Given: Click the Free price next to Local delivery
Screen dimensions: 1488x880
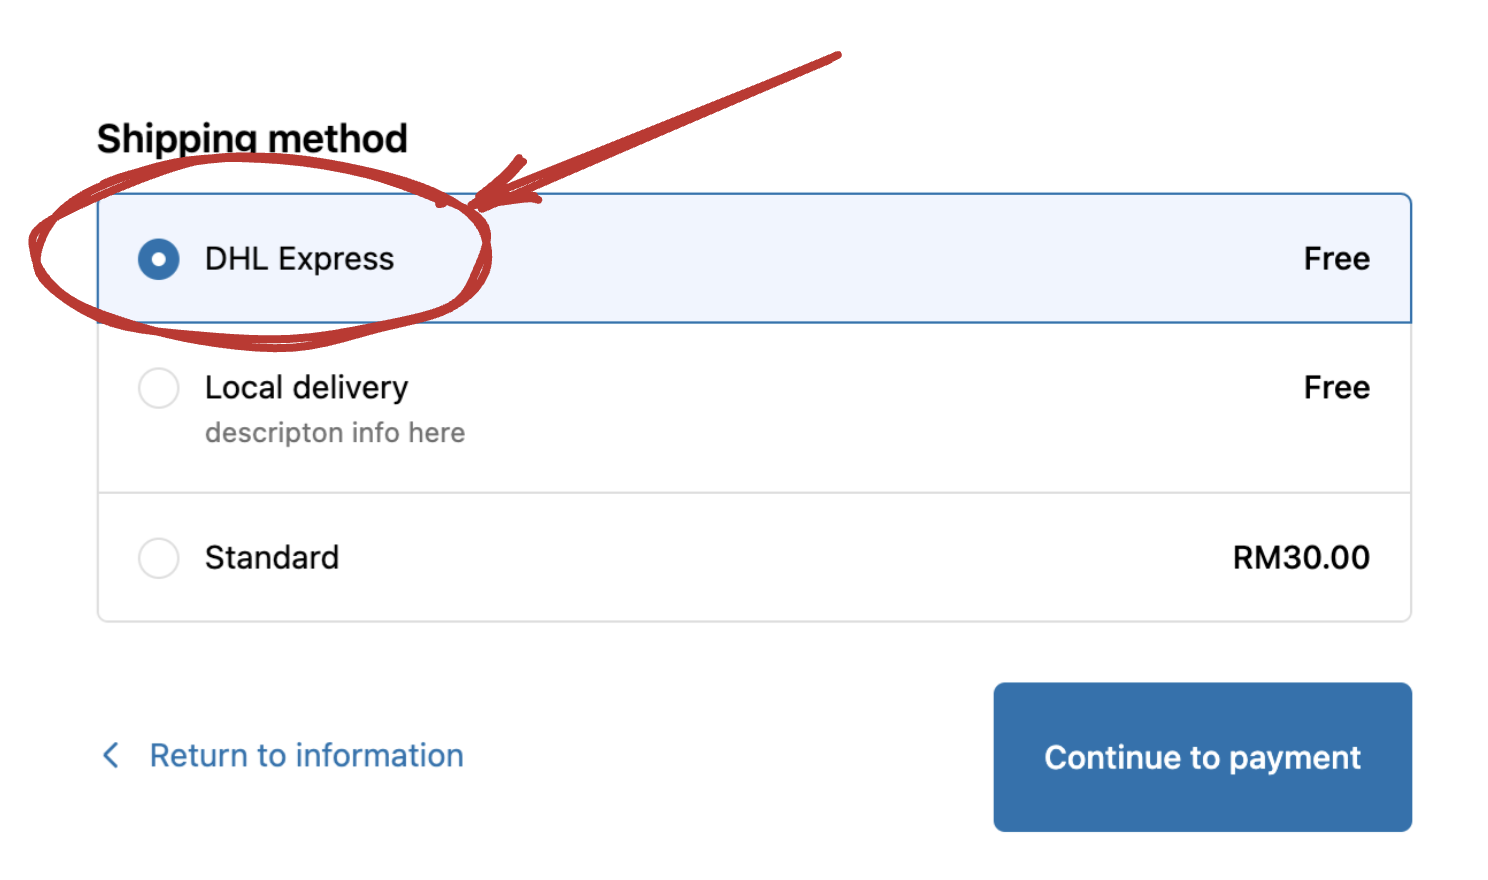Looking at the screenshot, I should pyautogui.click(x=1337, y=388).
